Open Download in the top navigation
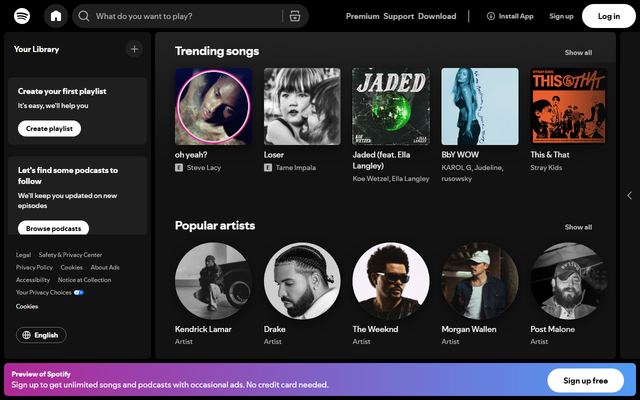Screen dimensions: 640x400 click(x=437, y=16)
